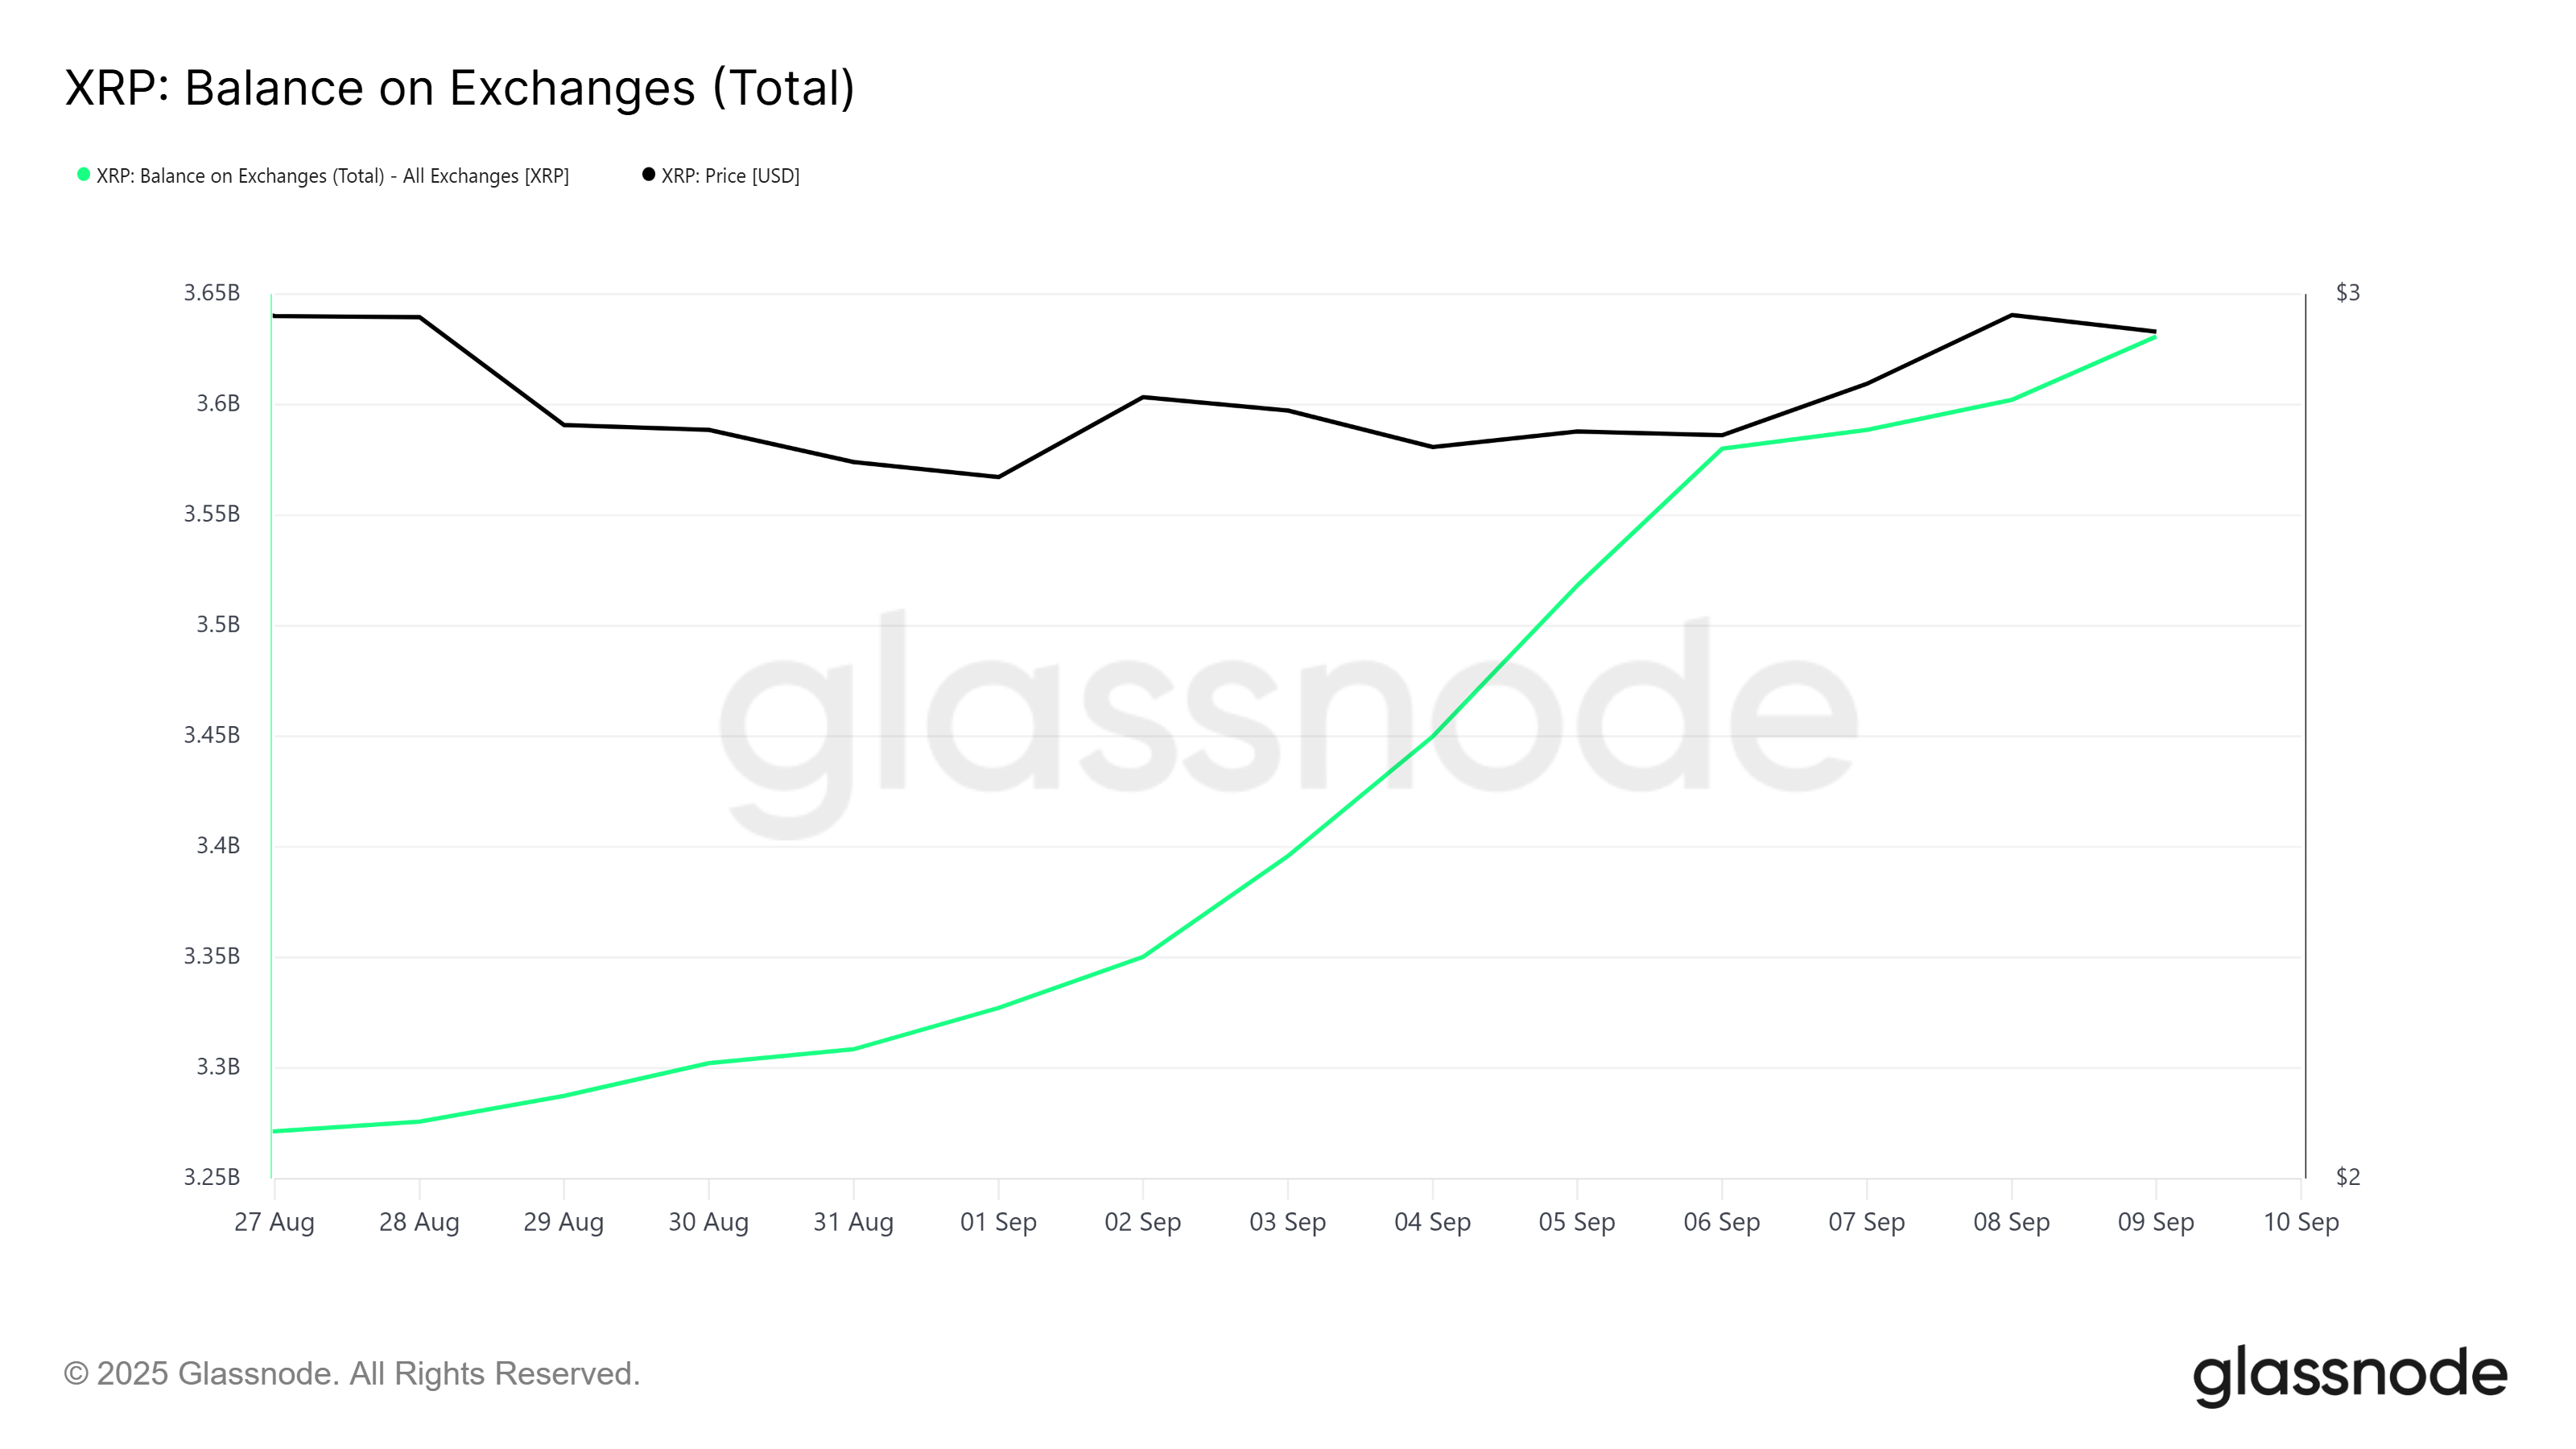Select the 06 Sep date label
This screenshot has height=1449, width=2576.
(x=1721, y=1222)
